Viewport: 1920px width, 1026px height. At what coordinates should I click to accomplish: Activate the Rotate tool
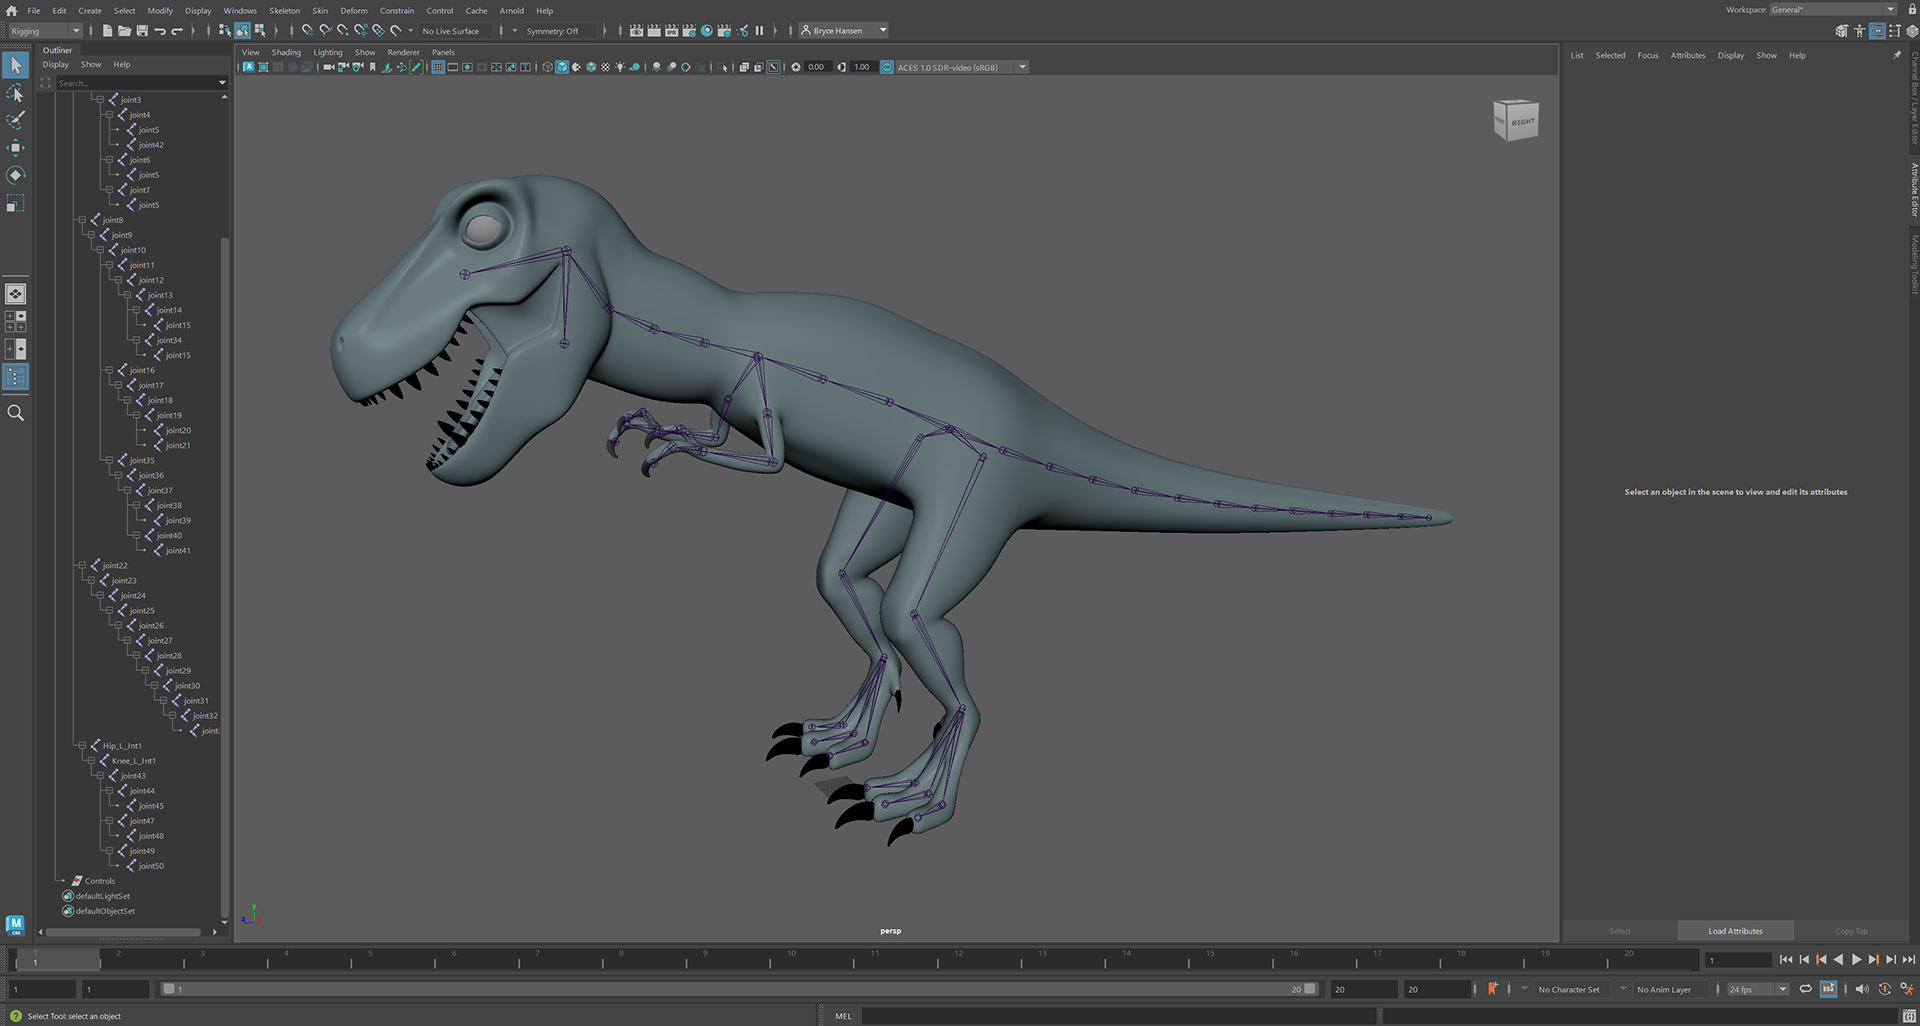(x=15, y=175)
